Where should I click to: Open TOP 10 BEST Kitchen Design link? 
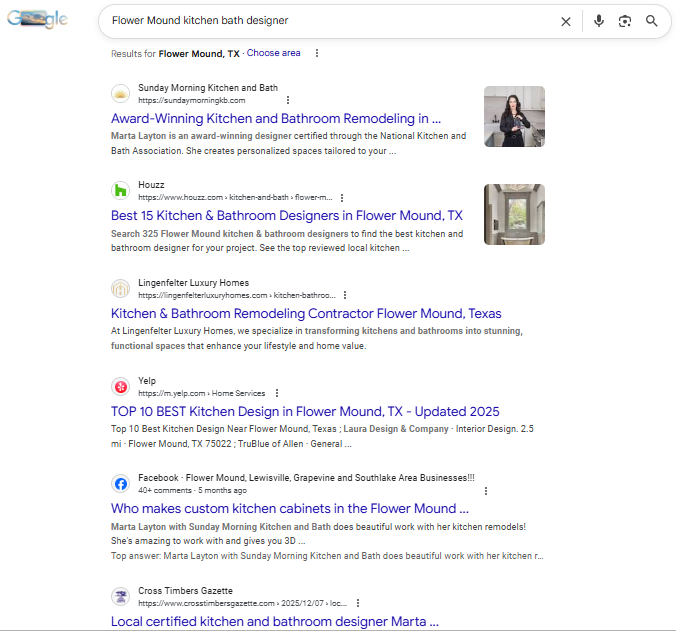305,412
